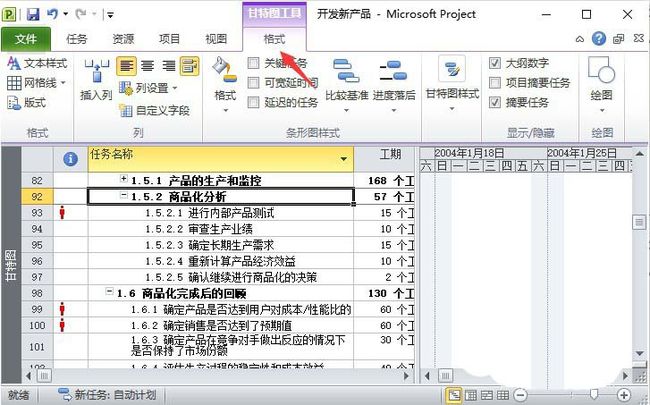
Task: Switch to resource sheet view icon in status bar
Action: pyautogui.click(x=503, y=395)
